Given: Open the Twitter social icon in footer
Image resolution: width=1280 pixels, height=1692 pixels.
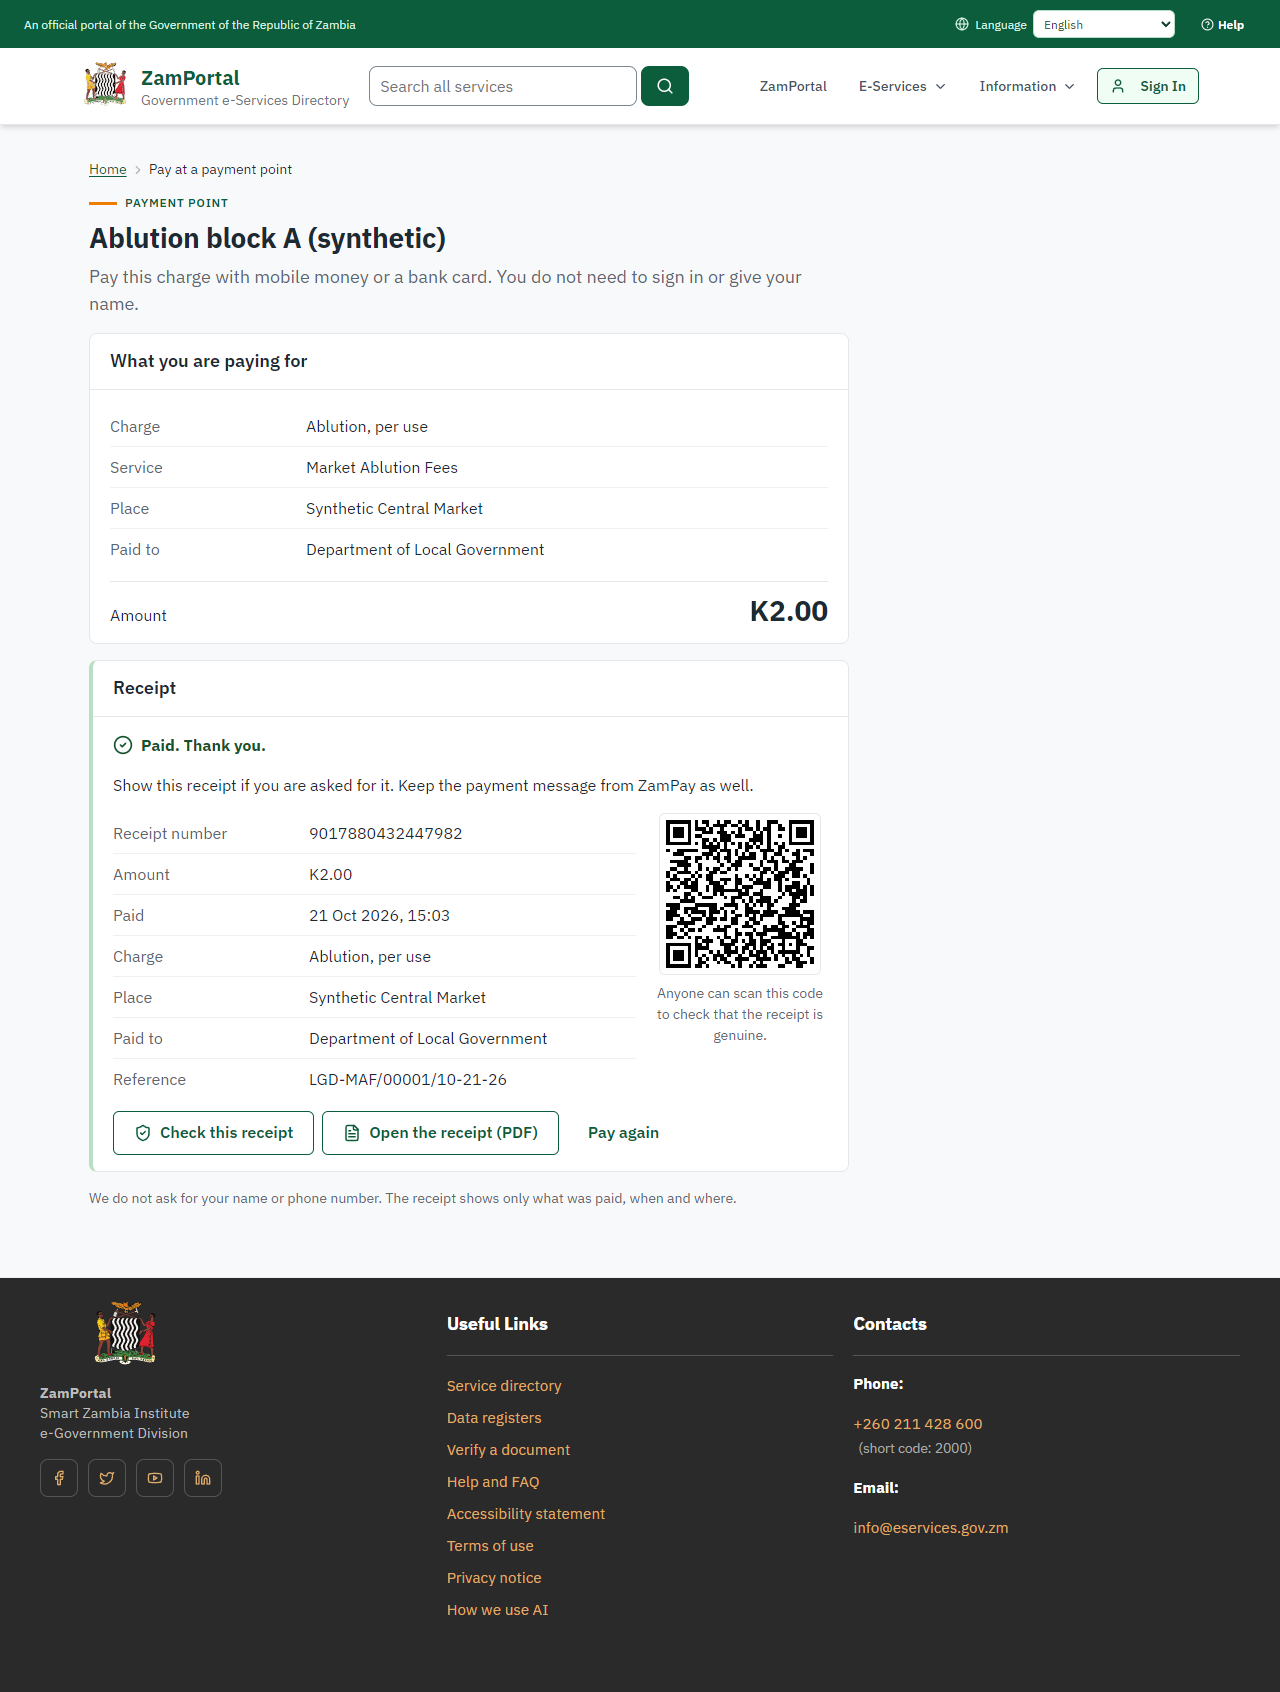Looking at the screenshot, I should coord(107,1478).
